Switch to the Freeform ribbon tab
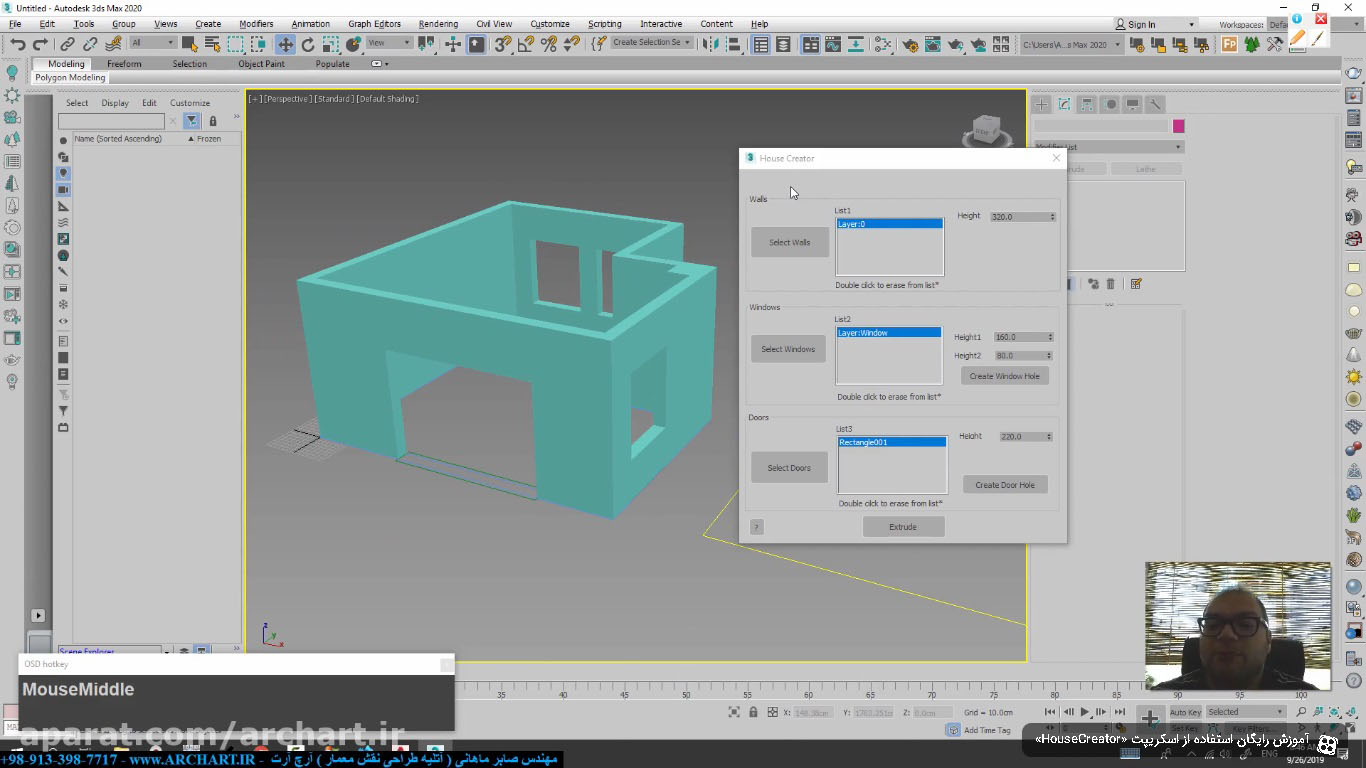The image size is (1366, 768). coord(124,64)
